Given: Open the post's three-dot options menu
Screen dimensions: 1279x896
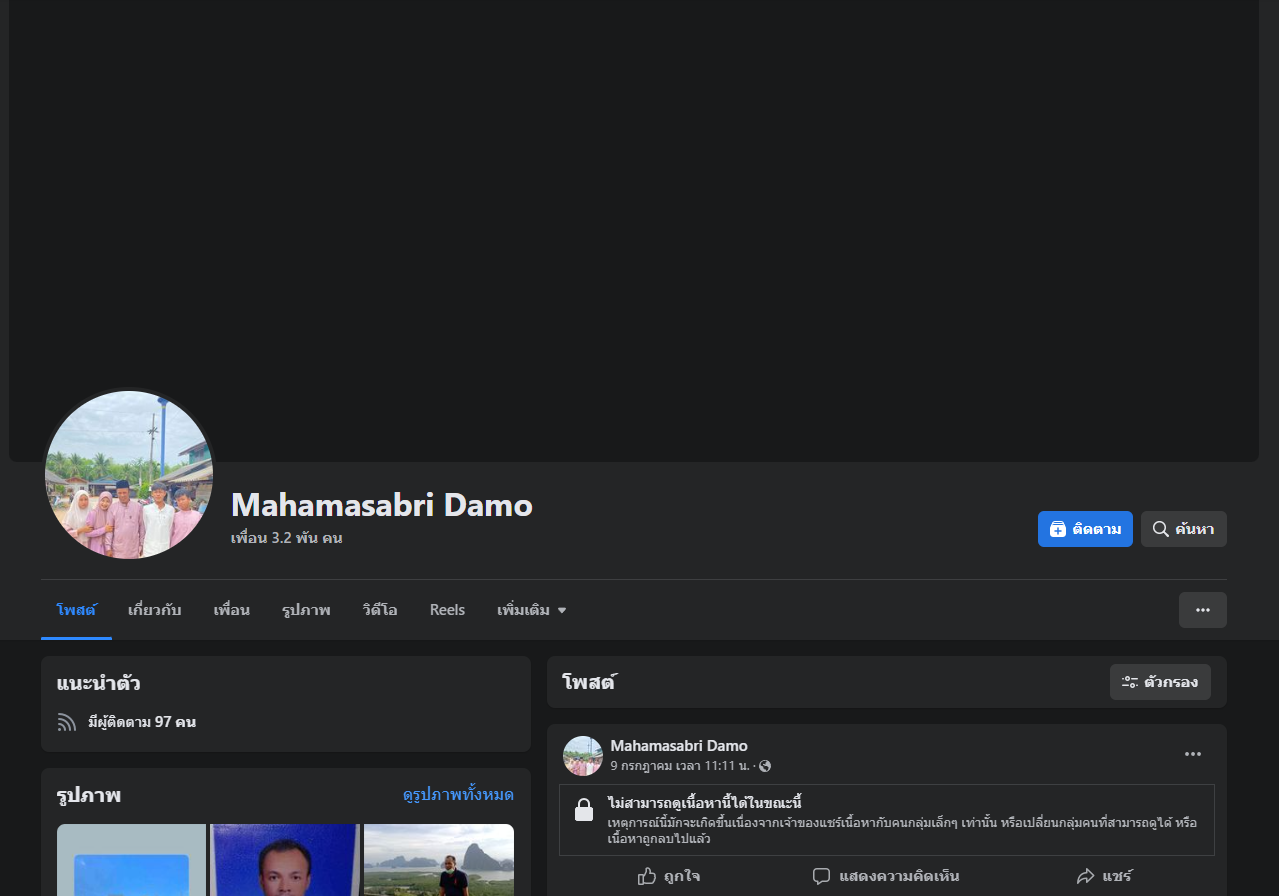Looking at the screenshot, I should 1193,754.
